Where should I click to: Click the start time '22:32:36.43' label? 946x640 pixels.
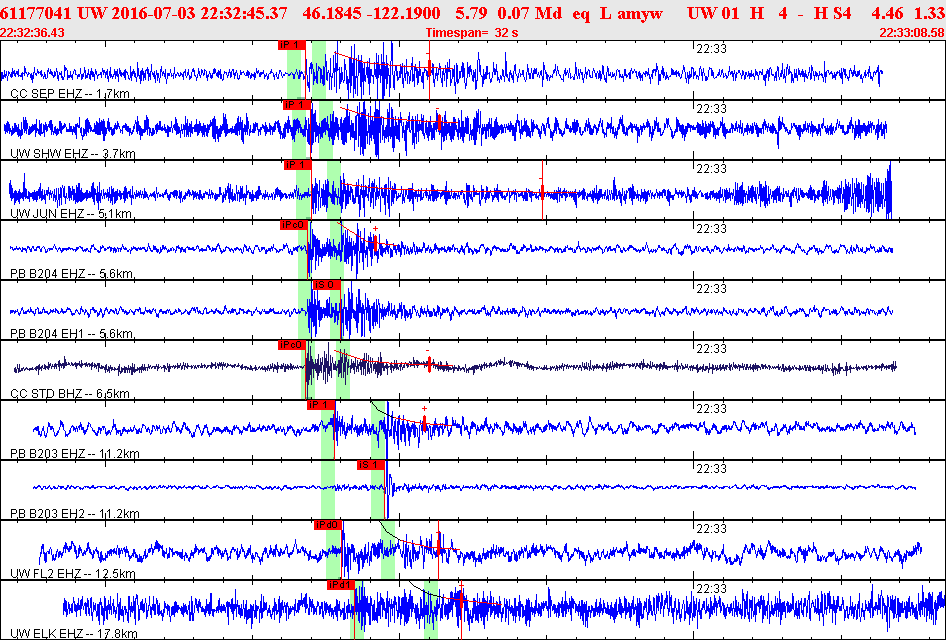click(x=33, y=33)
